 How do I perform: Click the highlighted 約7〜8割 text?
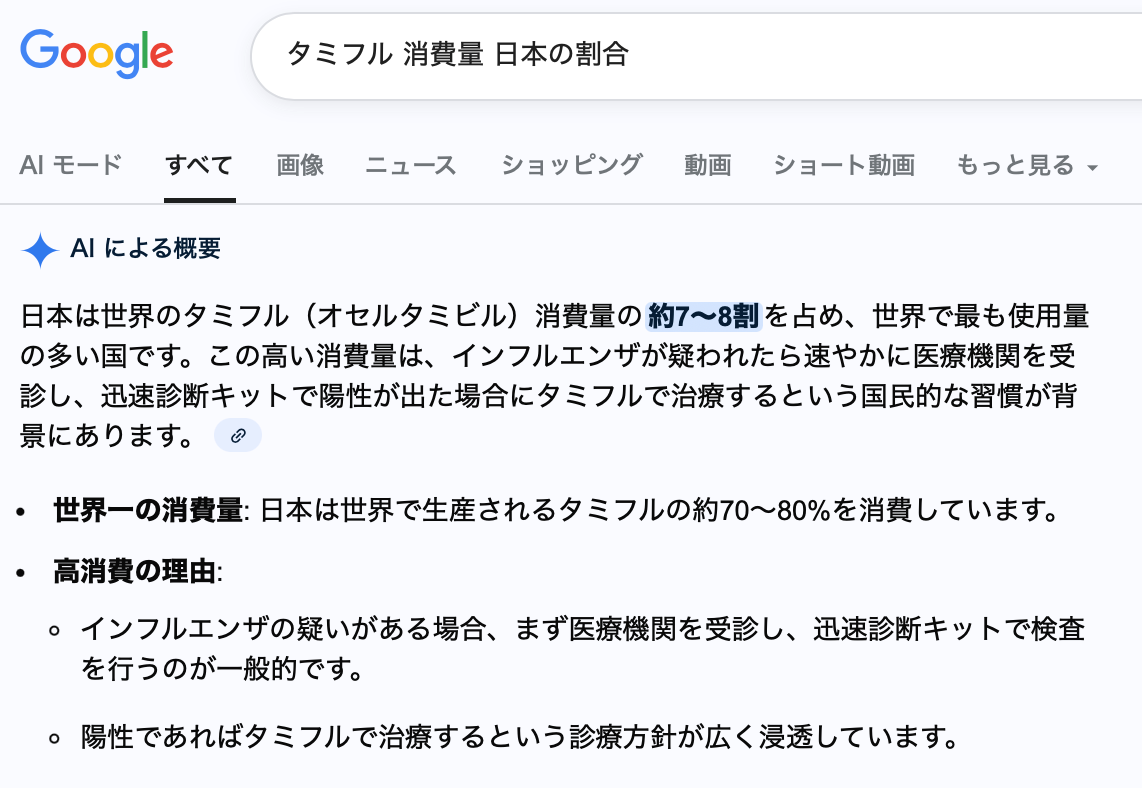click(704, 317)
